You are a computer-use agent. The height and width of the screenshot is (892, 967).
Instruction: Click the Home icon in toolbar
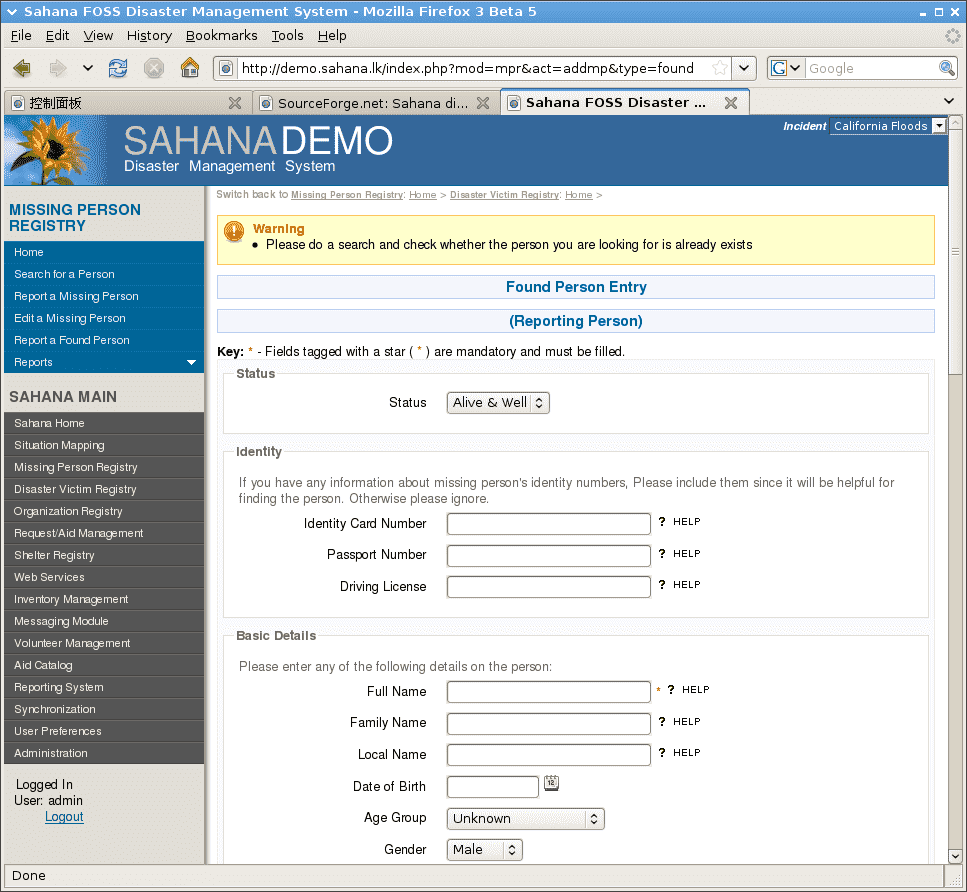[x=190, y=67]
